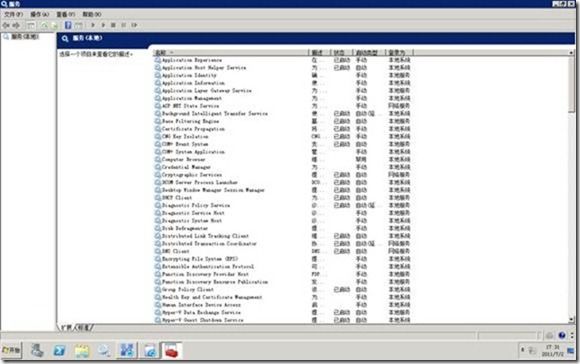Open the 文件 (File) menu
The width and height of the screenshot is (580, 364).
click(x=14, y=14)
